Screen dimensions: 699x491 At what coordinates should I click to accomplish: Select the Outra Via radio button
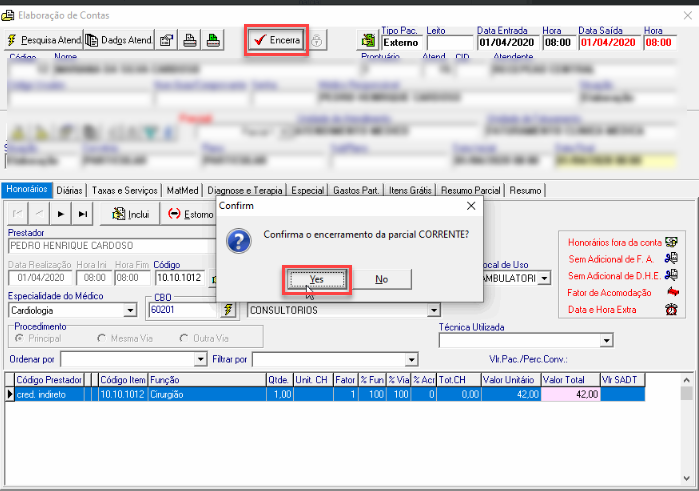point(183,338)
